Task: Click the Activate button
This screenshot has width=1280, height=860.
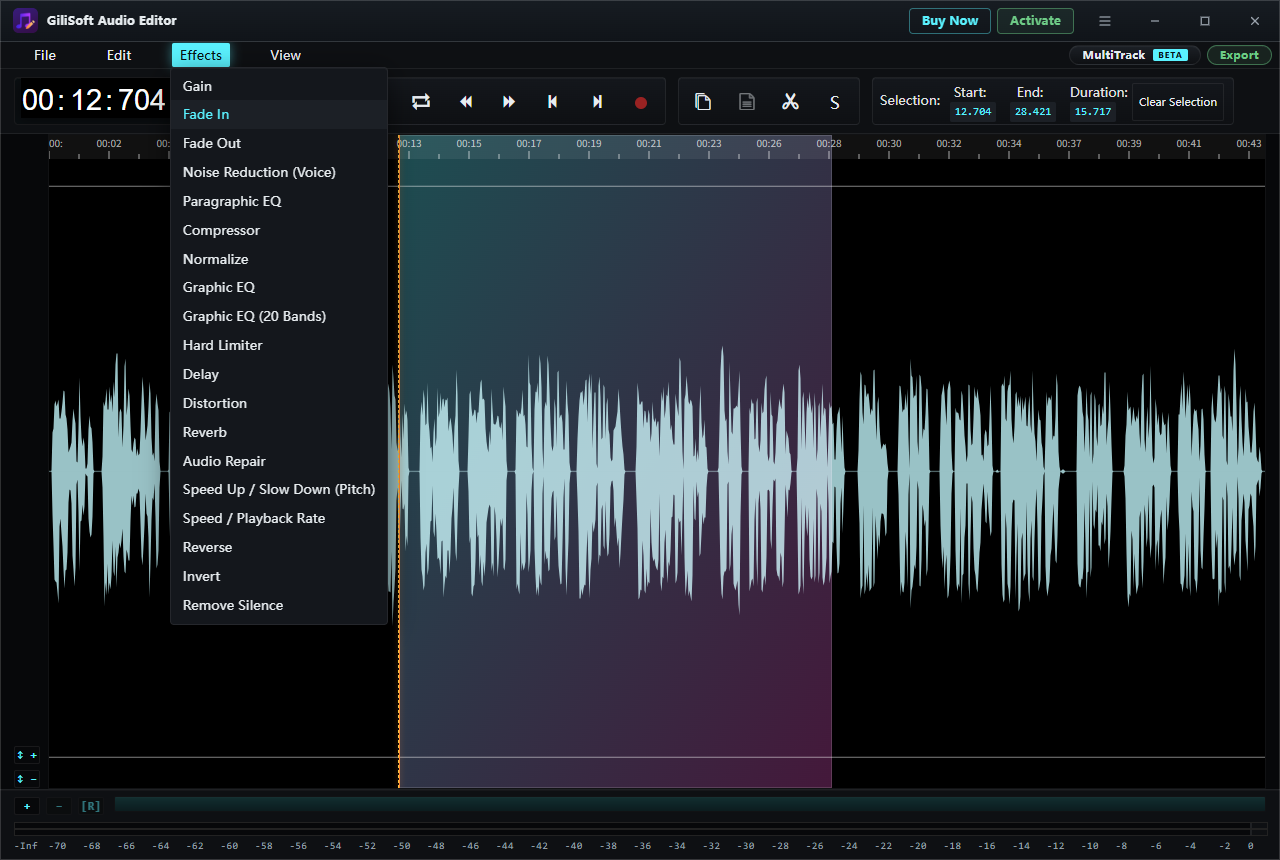Action: point(1035,21)
